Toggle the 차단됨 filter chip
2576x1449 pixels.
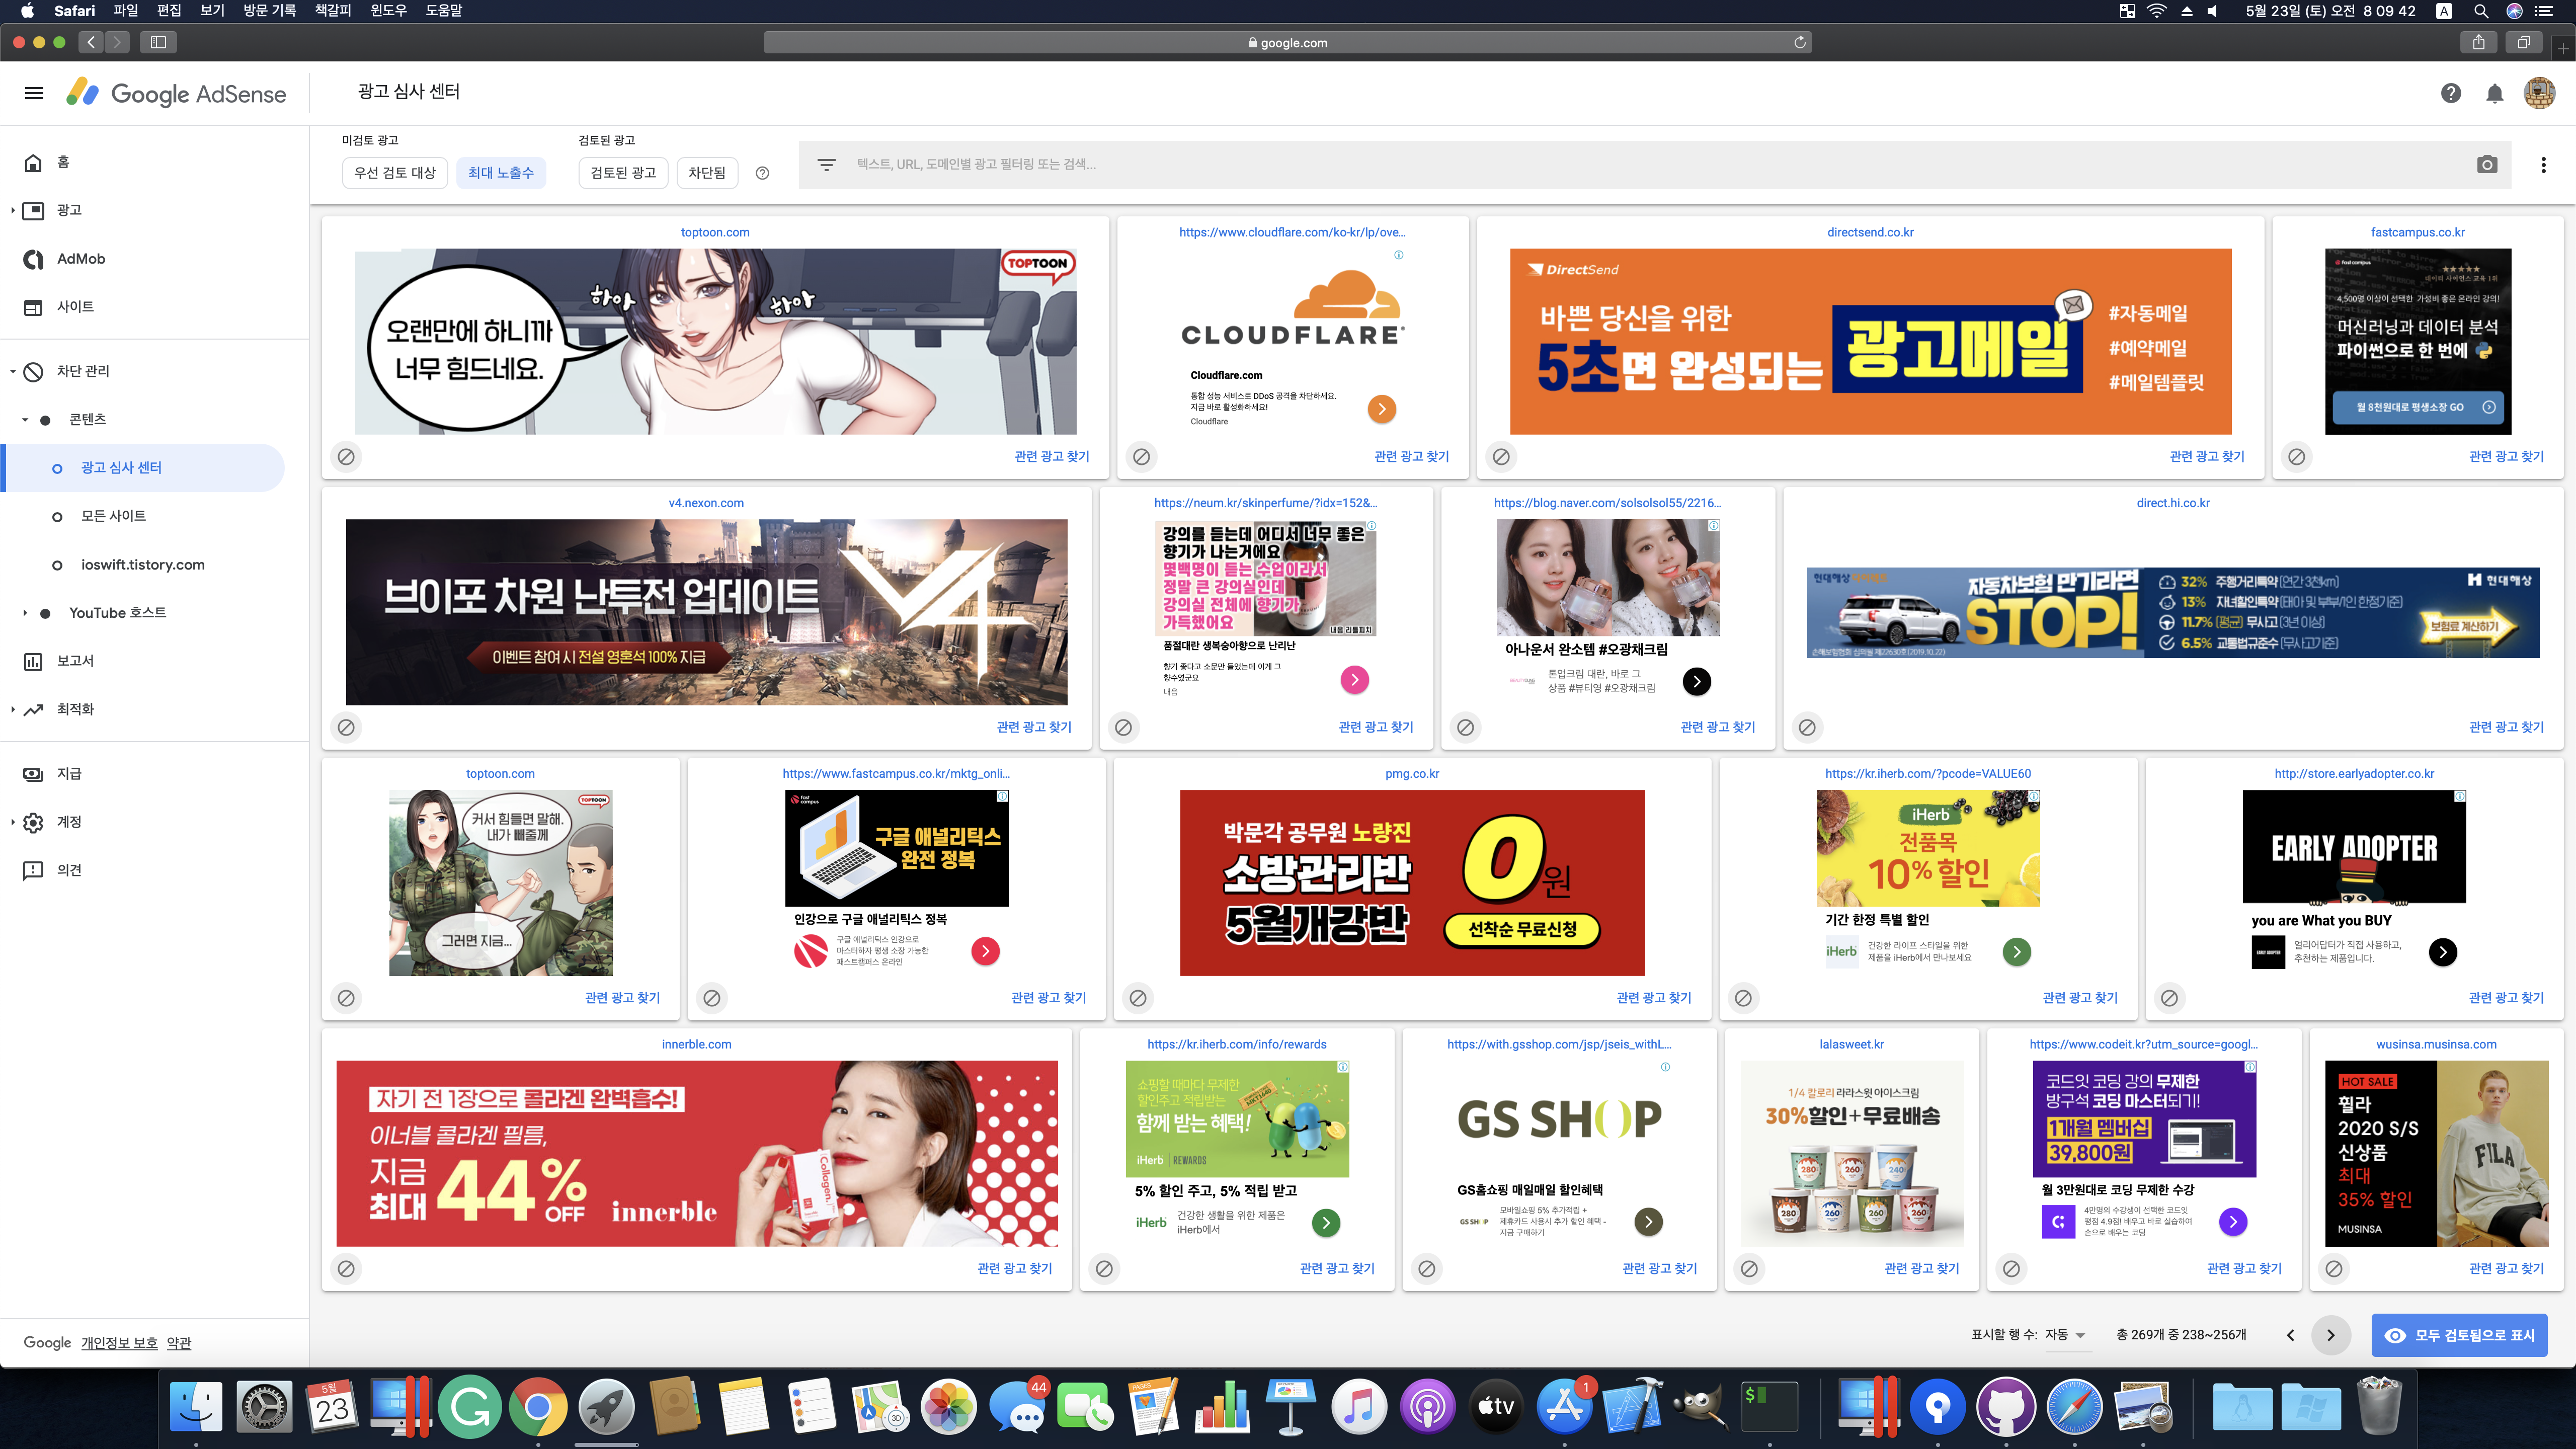click(706, 172)
